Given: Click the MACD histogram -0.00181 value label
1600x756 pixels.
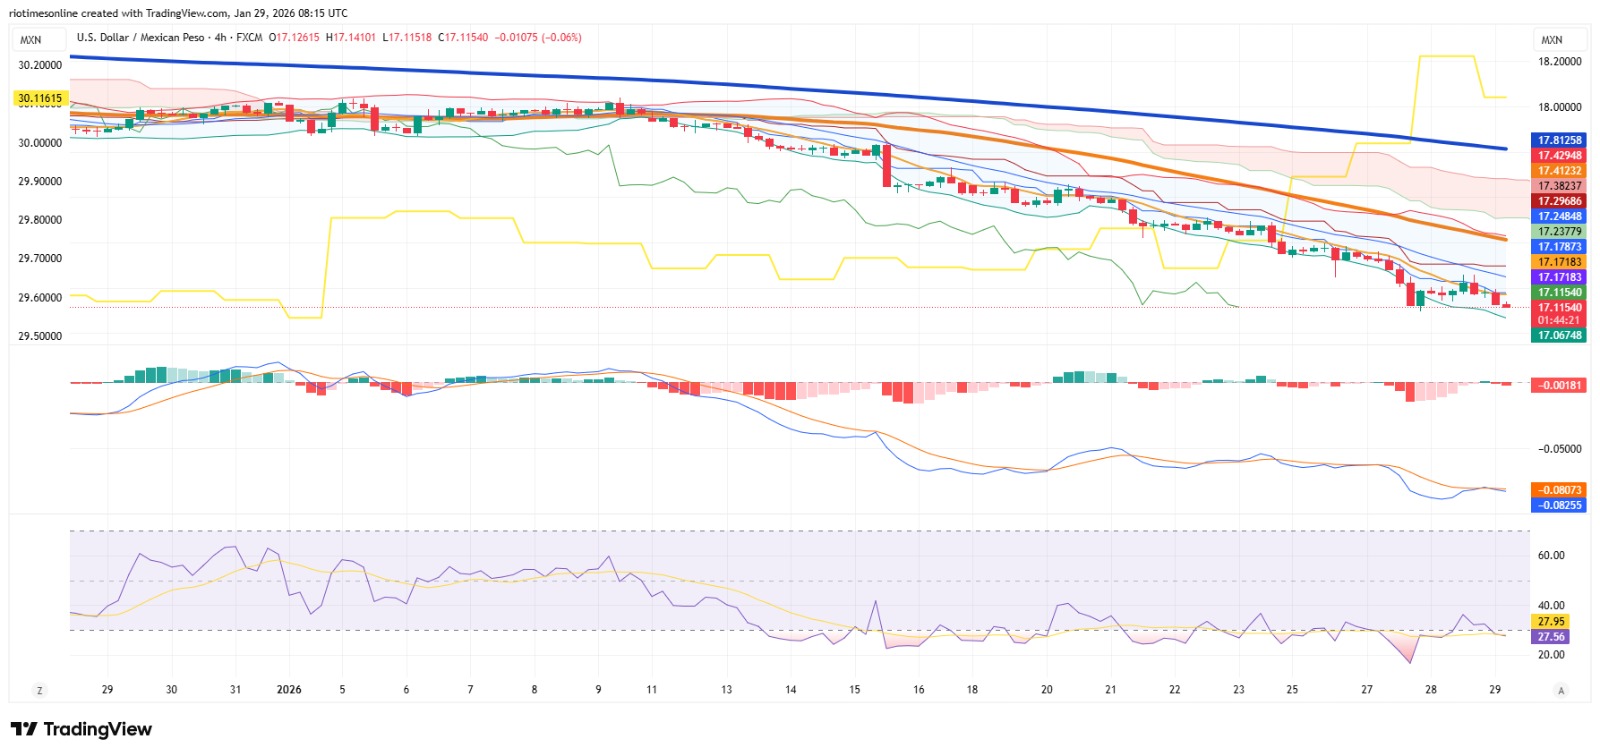Looking at the screenshot, I should pyautogui.click(x=1559, y=385).
